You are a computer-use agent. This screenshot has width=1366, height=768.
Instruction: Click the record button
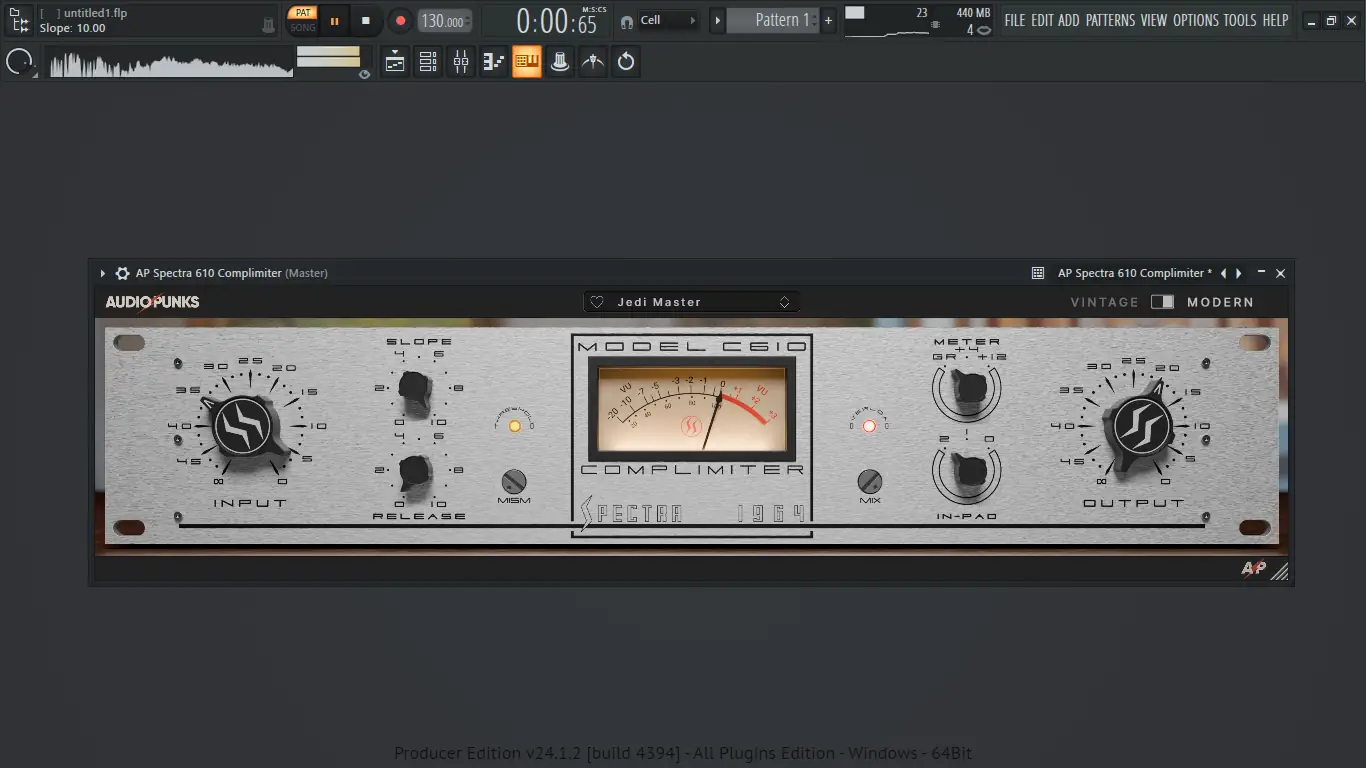tap(399, 20)
